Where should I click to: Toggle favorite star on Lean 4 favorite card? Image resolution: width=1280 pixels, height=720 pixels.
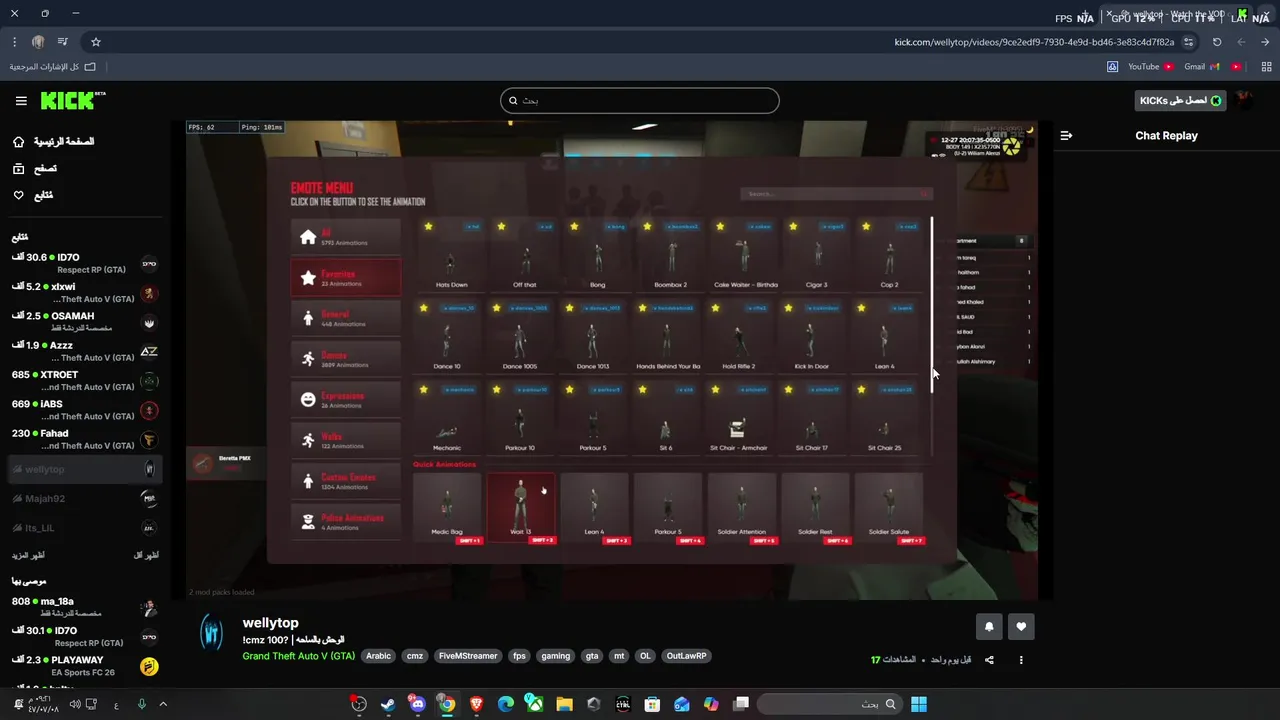[x=861, y=308]
